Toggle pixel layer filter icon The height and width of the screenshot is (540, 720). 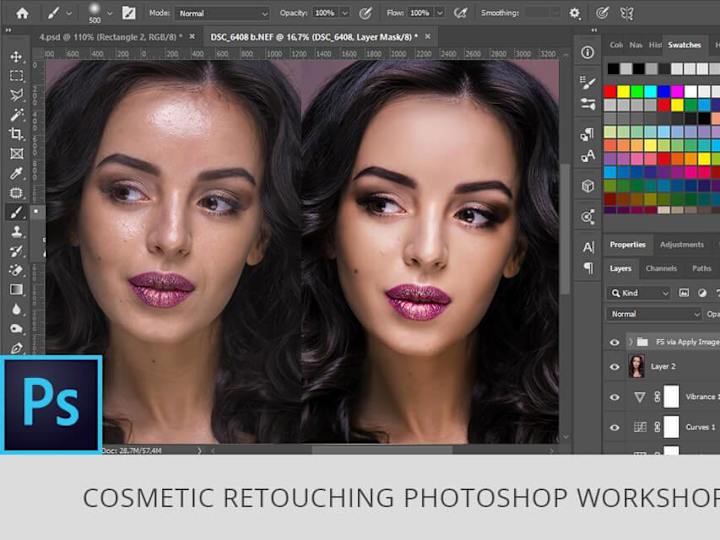pyautogui.click(x=684, y=293)
